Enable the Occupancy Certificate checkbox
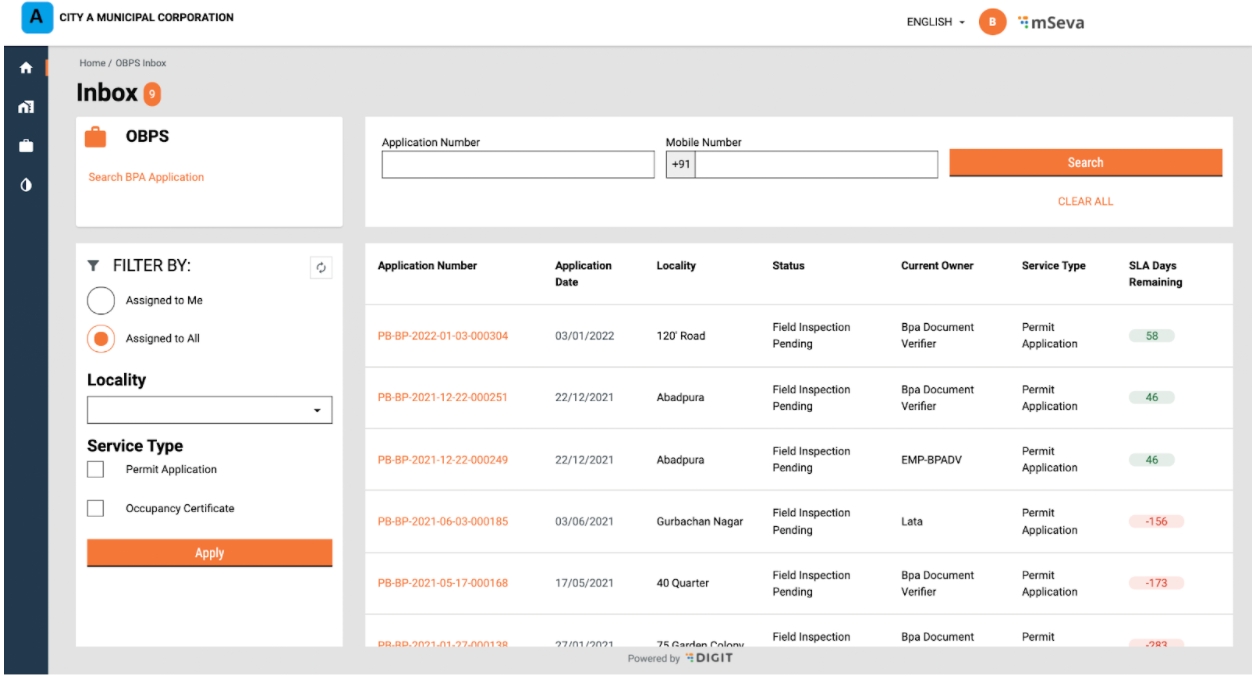This screenshot has width=1256, height=678. coord(96,508)
